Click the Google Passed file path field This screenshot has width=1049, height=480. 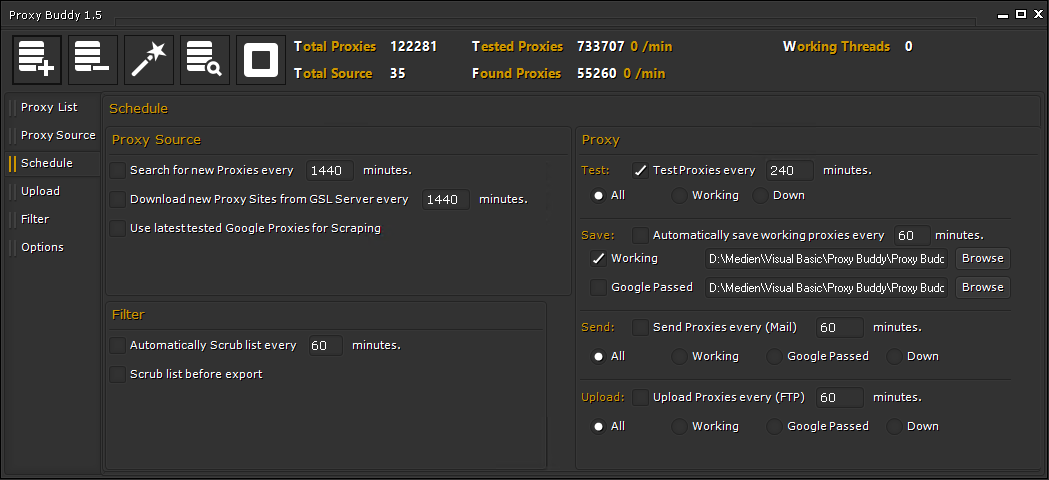(x=826, y=289)
